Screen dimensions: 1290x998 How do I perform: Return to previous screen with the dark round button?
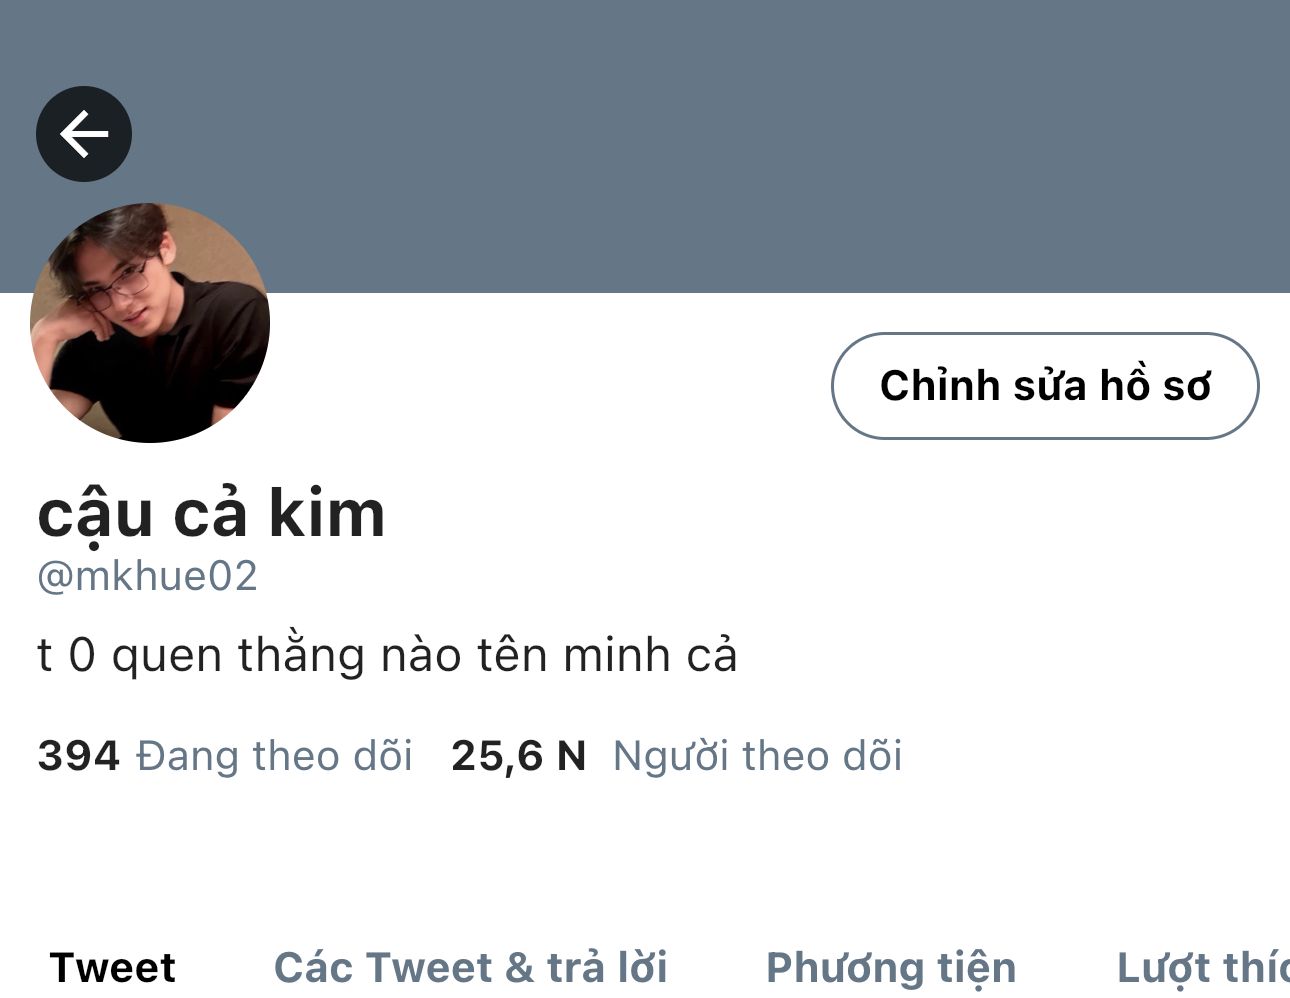pyautogui.click(x=84, y=134)
